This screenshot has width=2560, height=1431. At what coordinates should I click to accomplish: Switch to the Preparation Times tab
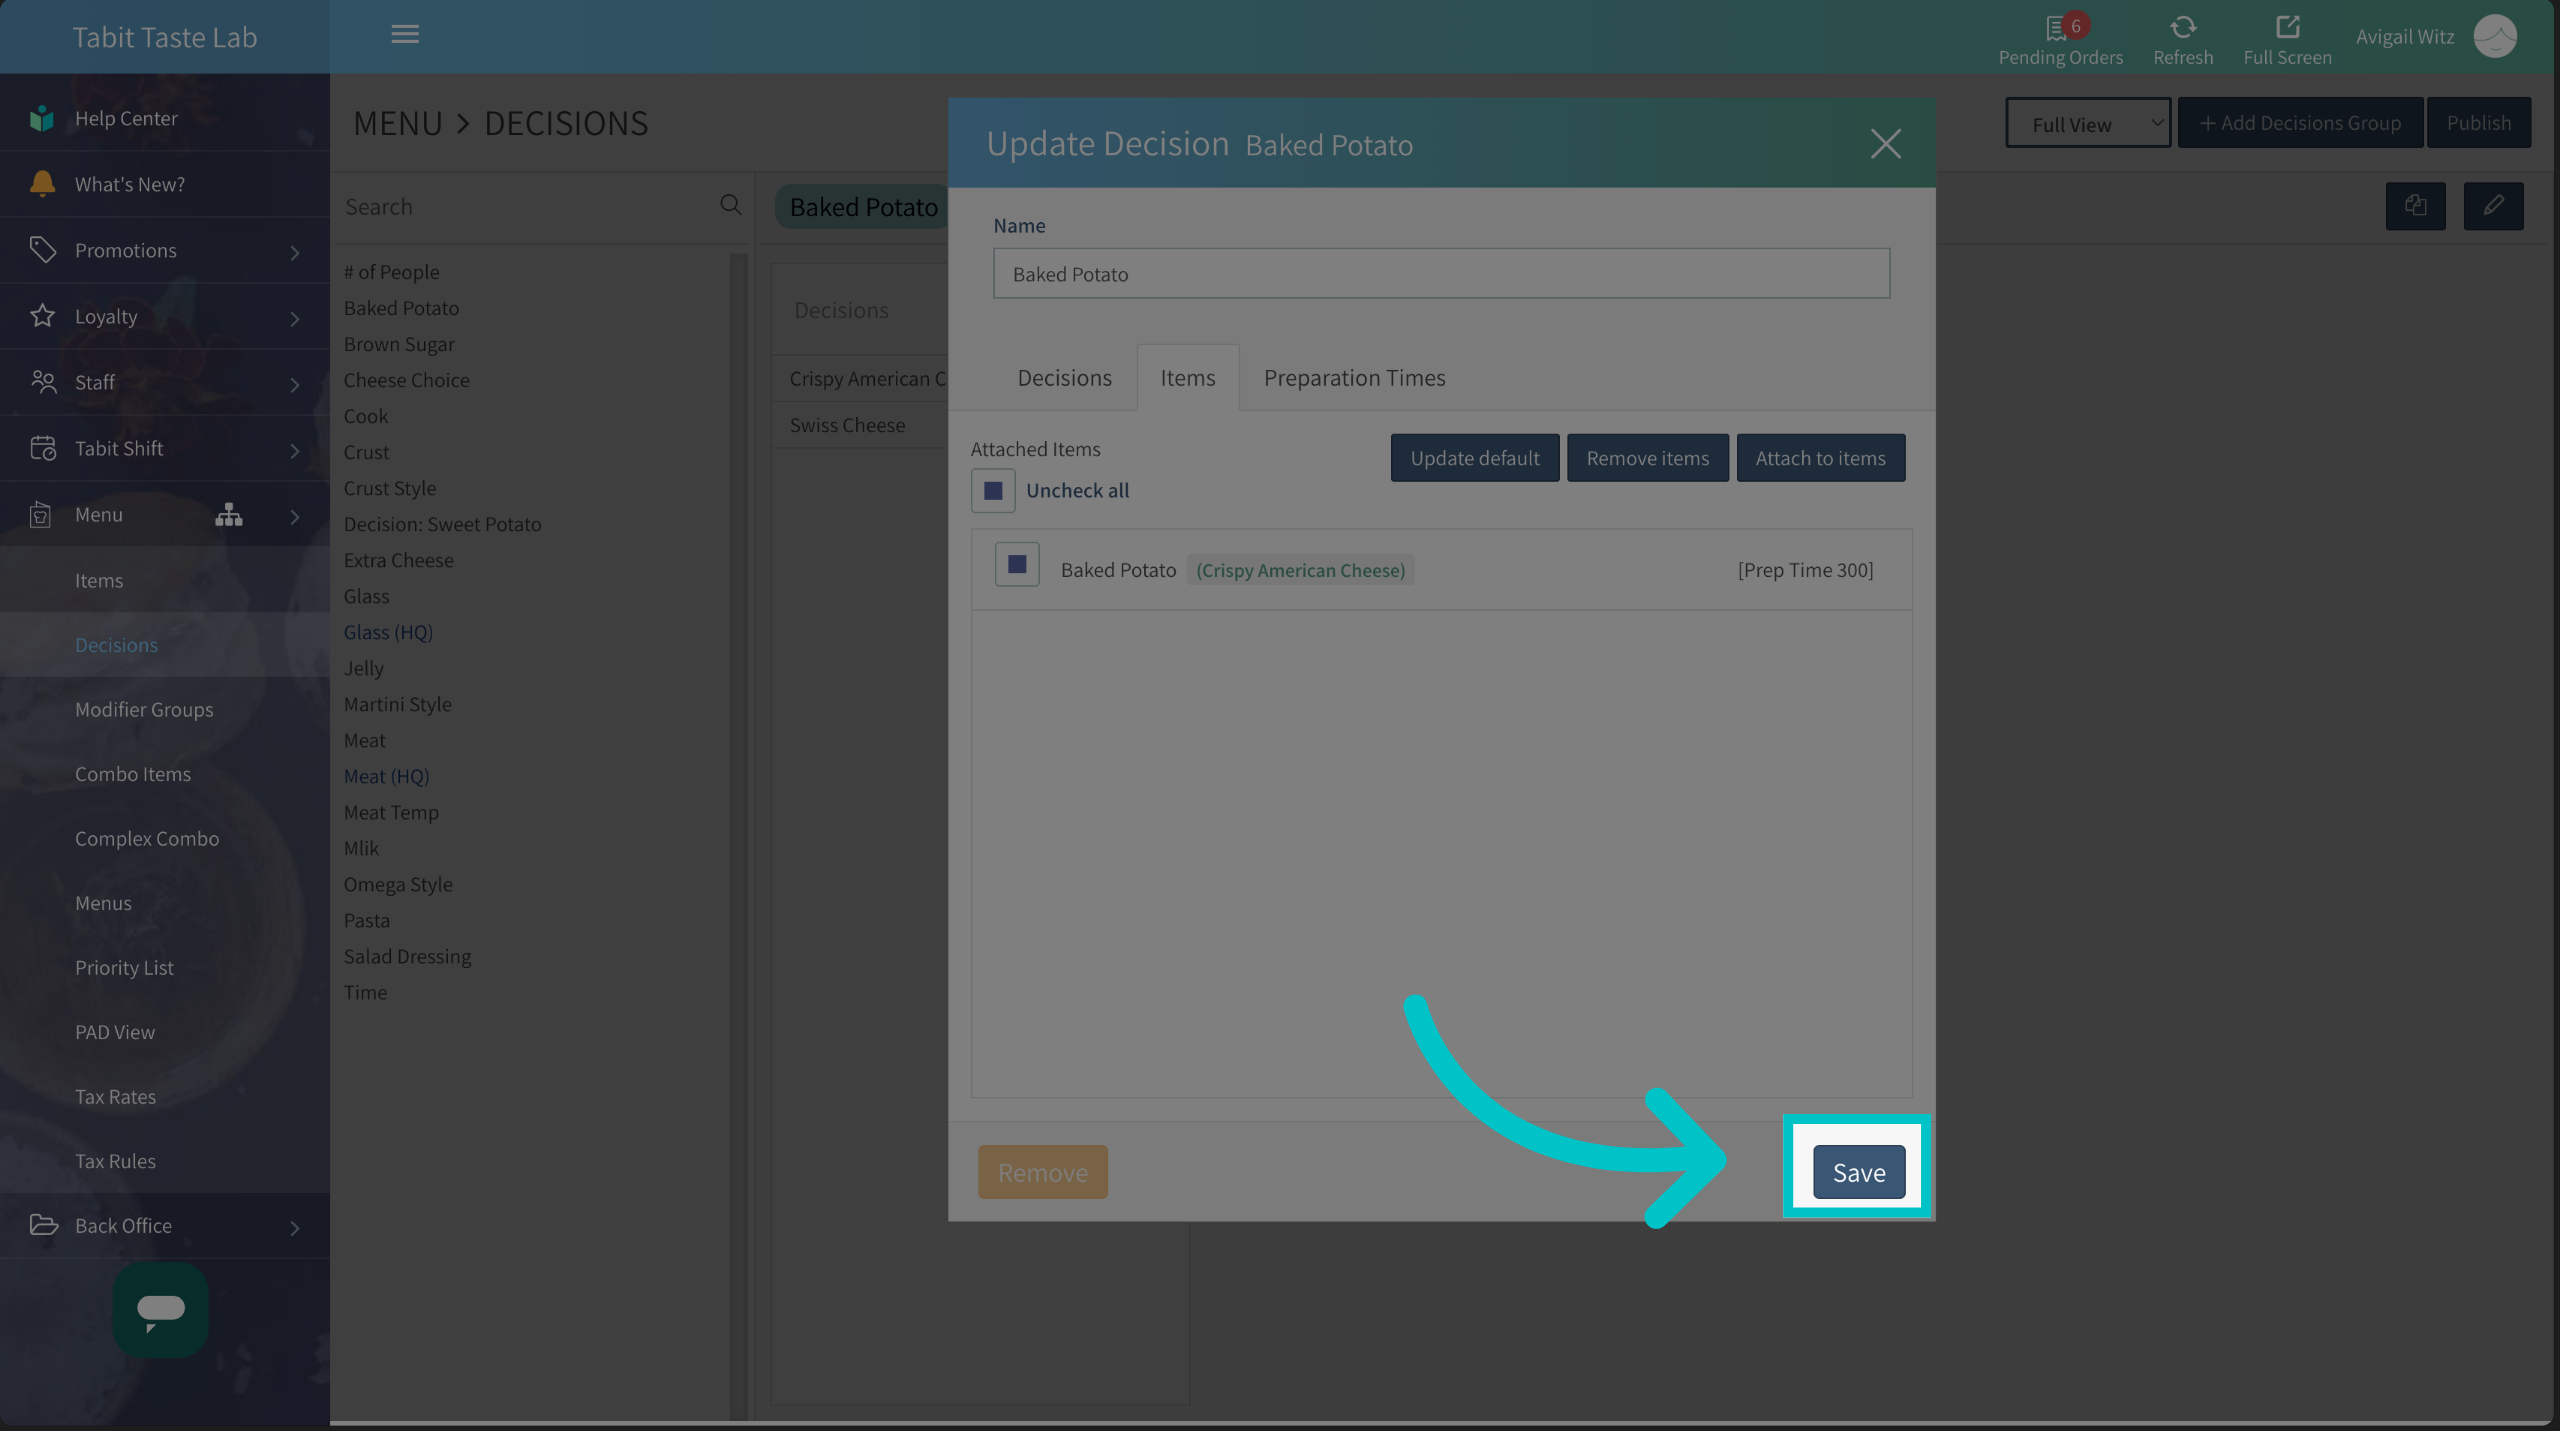click(1354, 378)
